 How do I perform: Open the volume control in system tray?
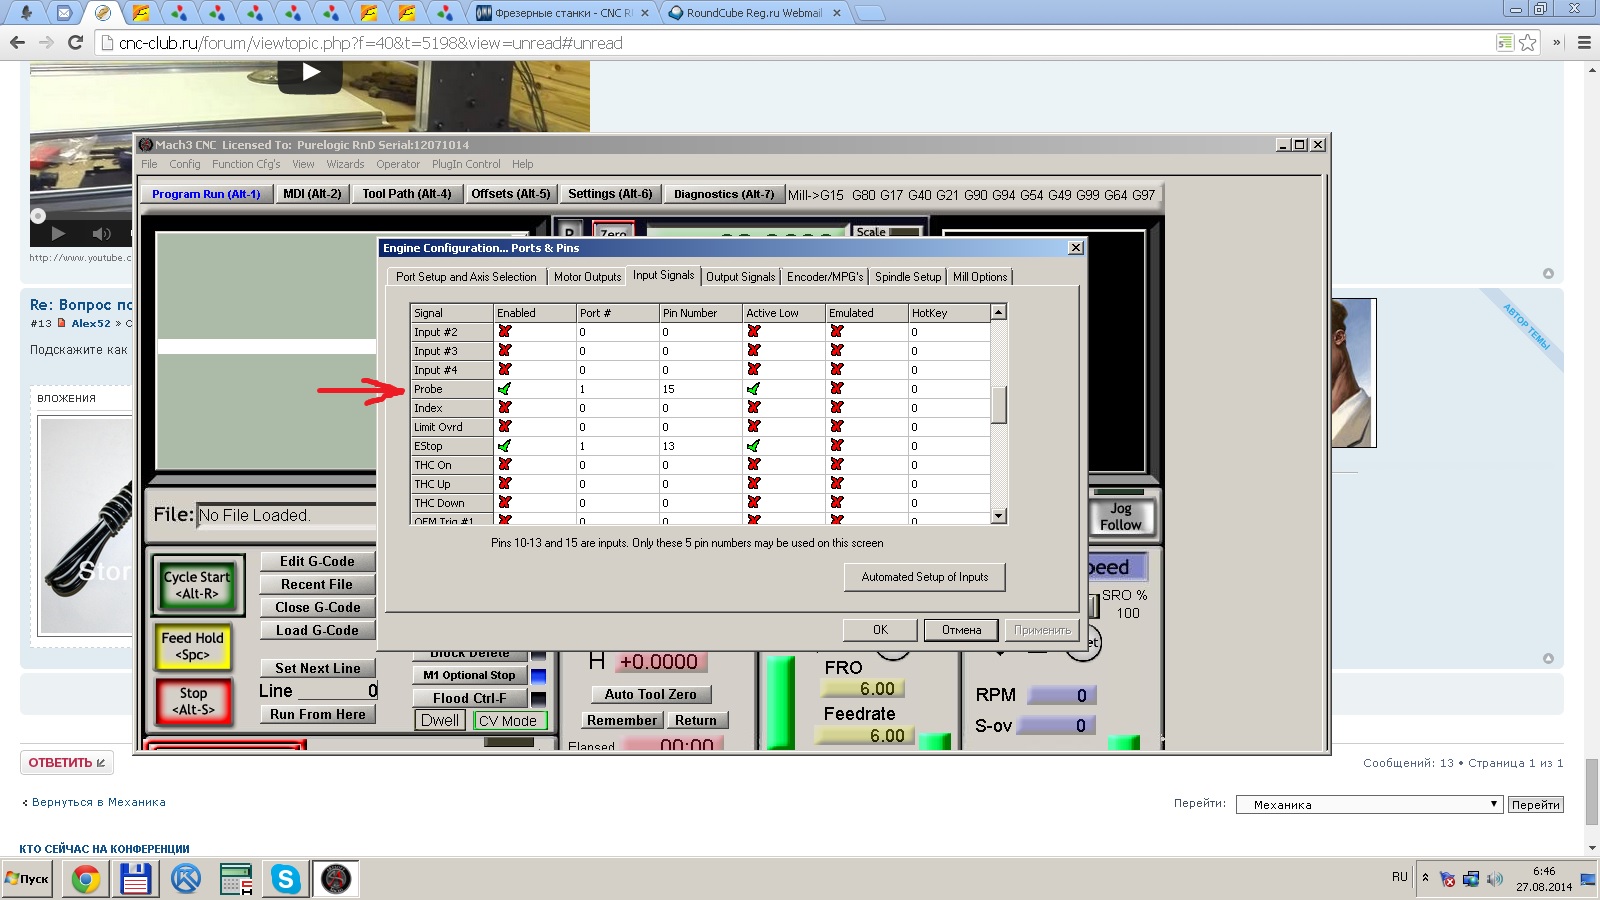[1495, 879]
